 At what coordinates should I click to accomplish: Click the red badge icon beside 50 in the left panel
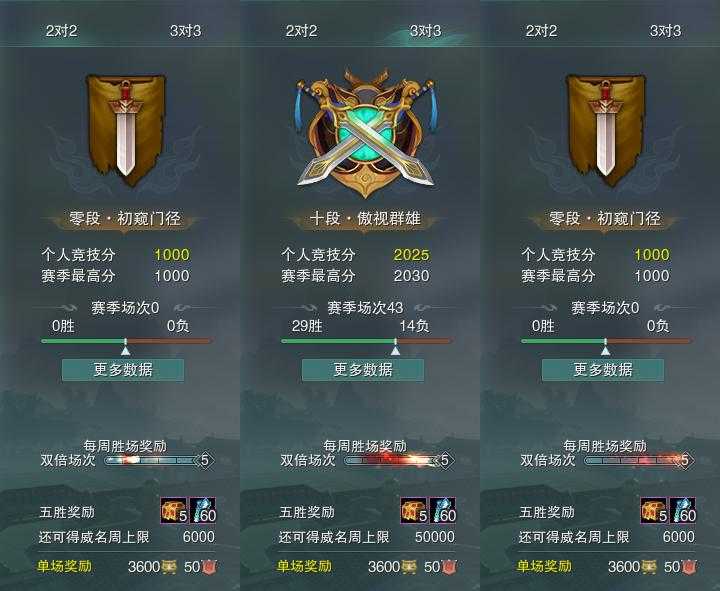pyautogui.click(x=209, y=567)
